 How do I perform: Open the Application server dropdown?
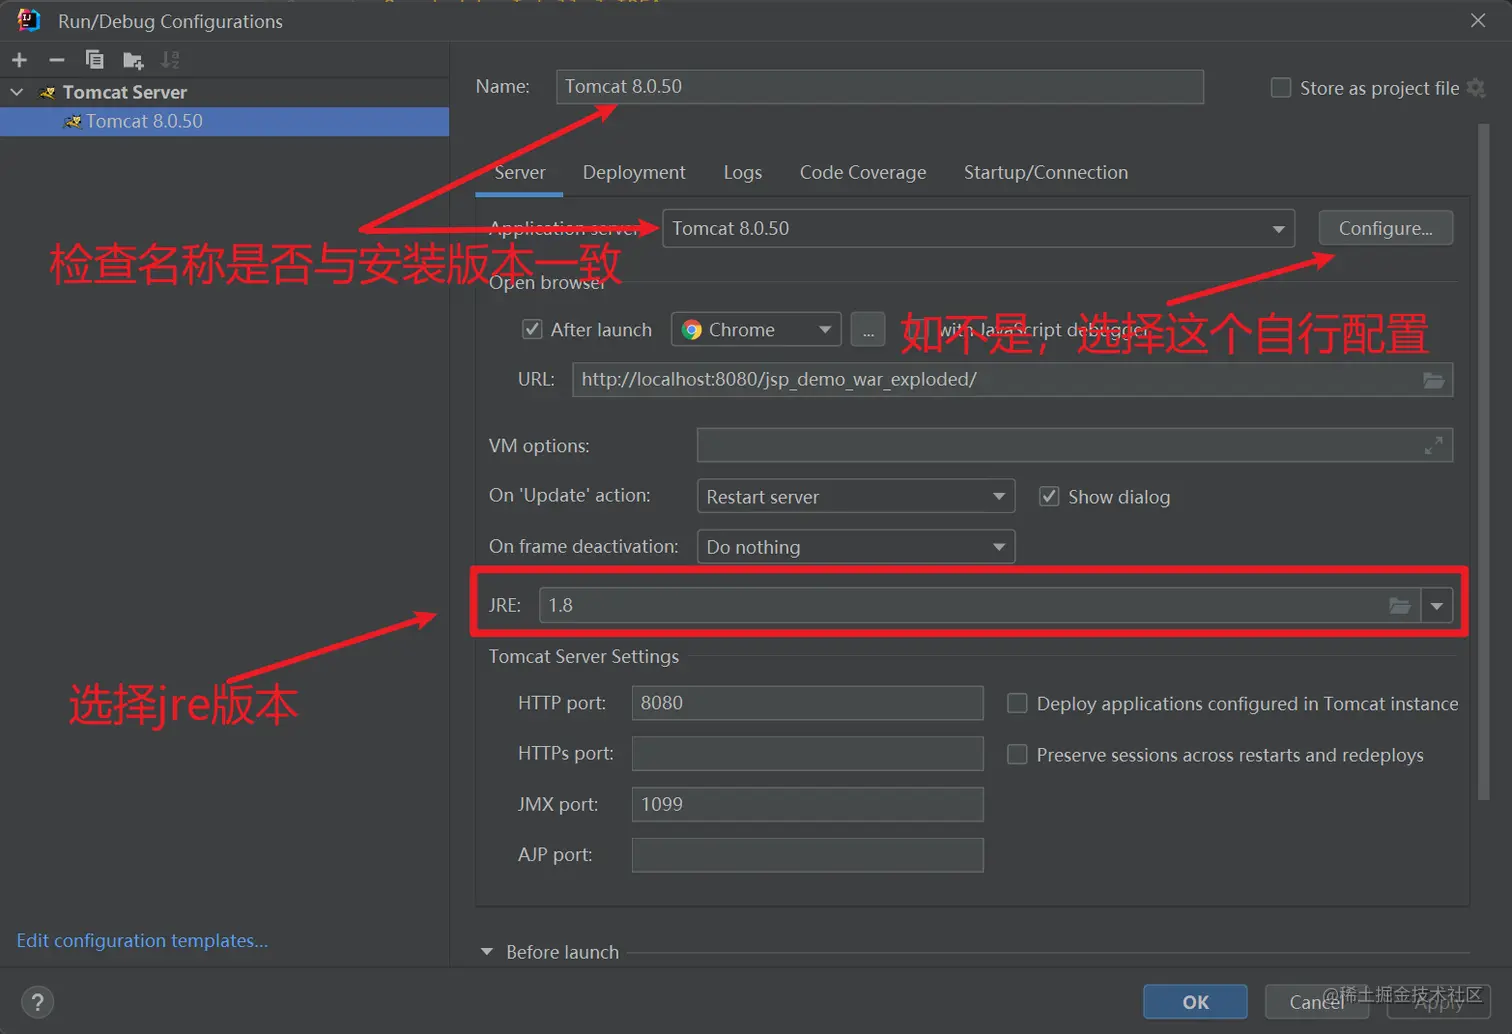978,228
